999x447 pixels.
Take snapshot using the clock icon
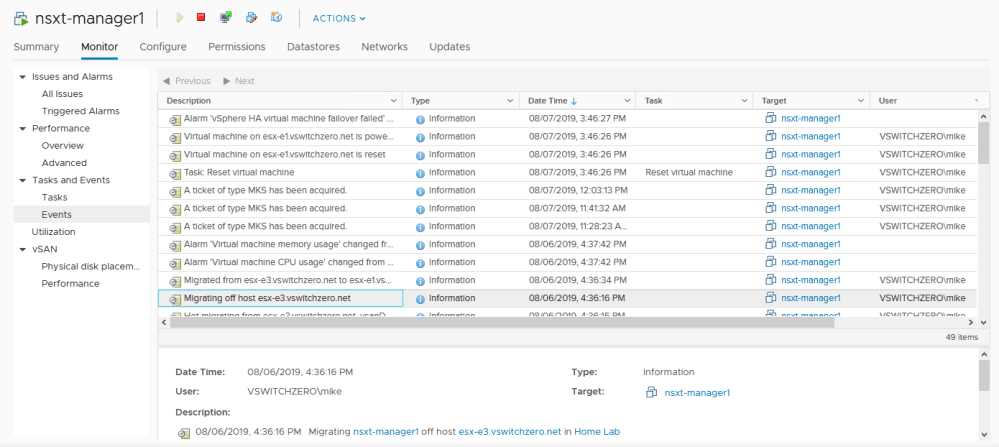[x=277, y=18]
